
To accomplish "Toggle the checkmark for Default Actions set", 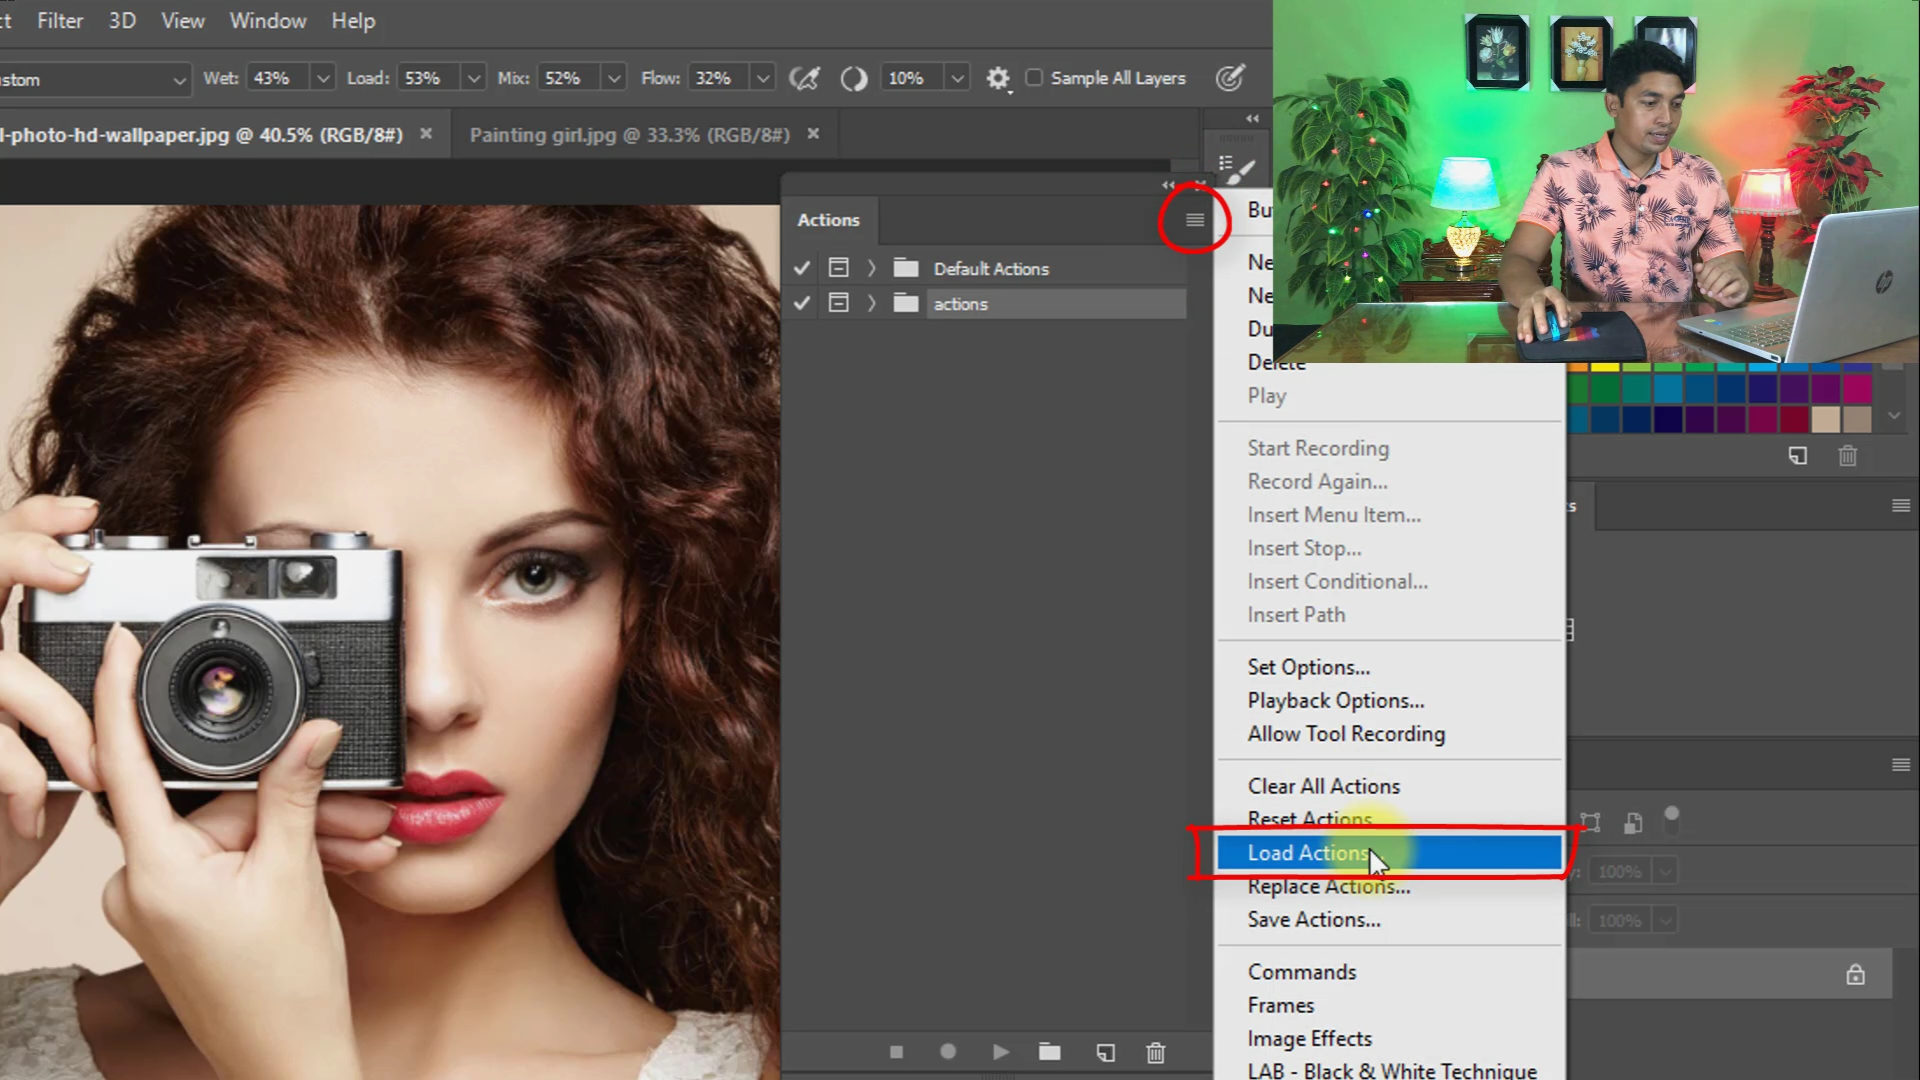I will click(x=801, y=268).
